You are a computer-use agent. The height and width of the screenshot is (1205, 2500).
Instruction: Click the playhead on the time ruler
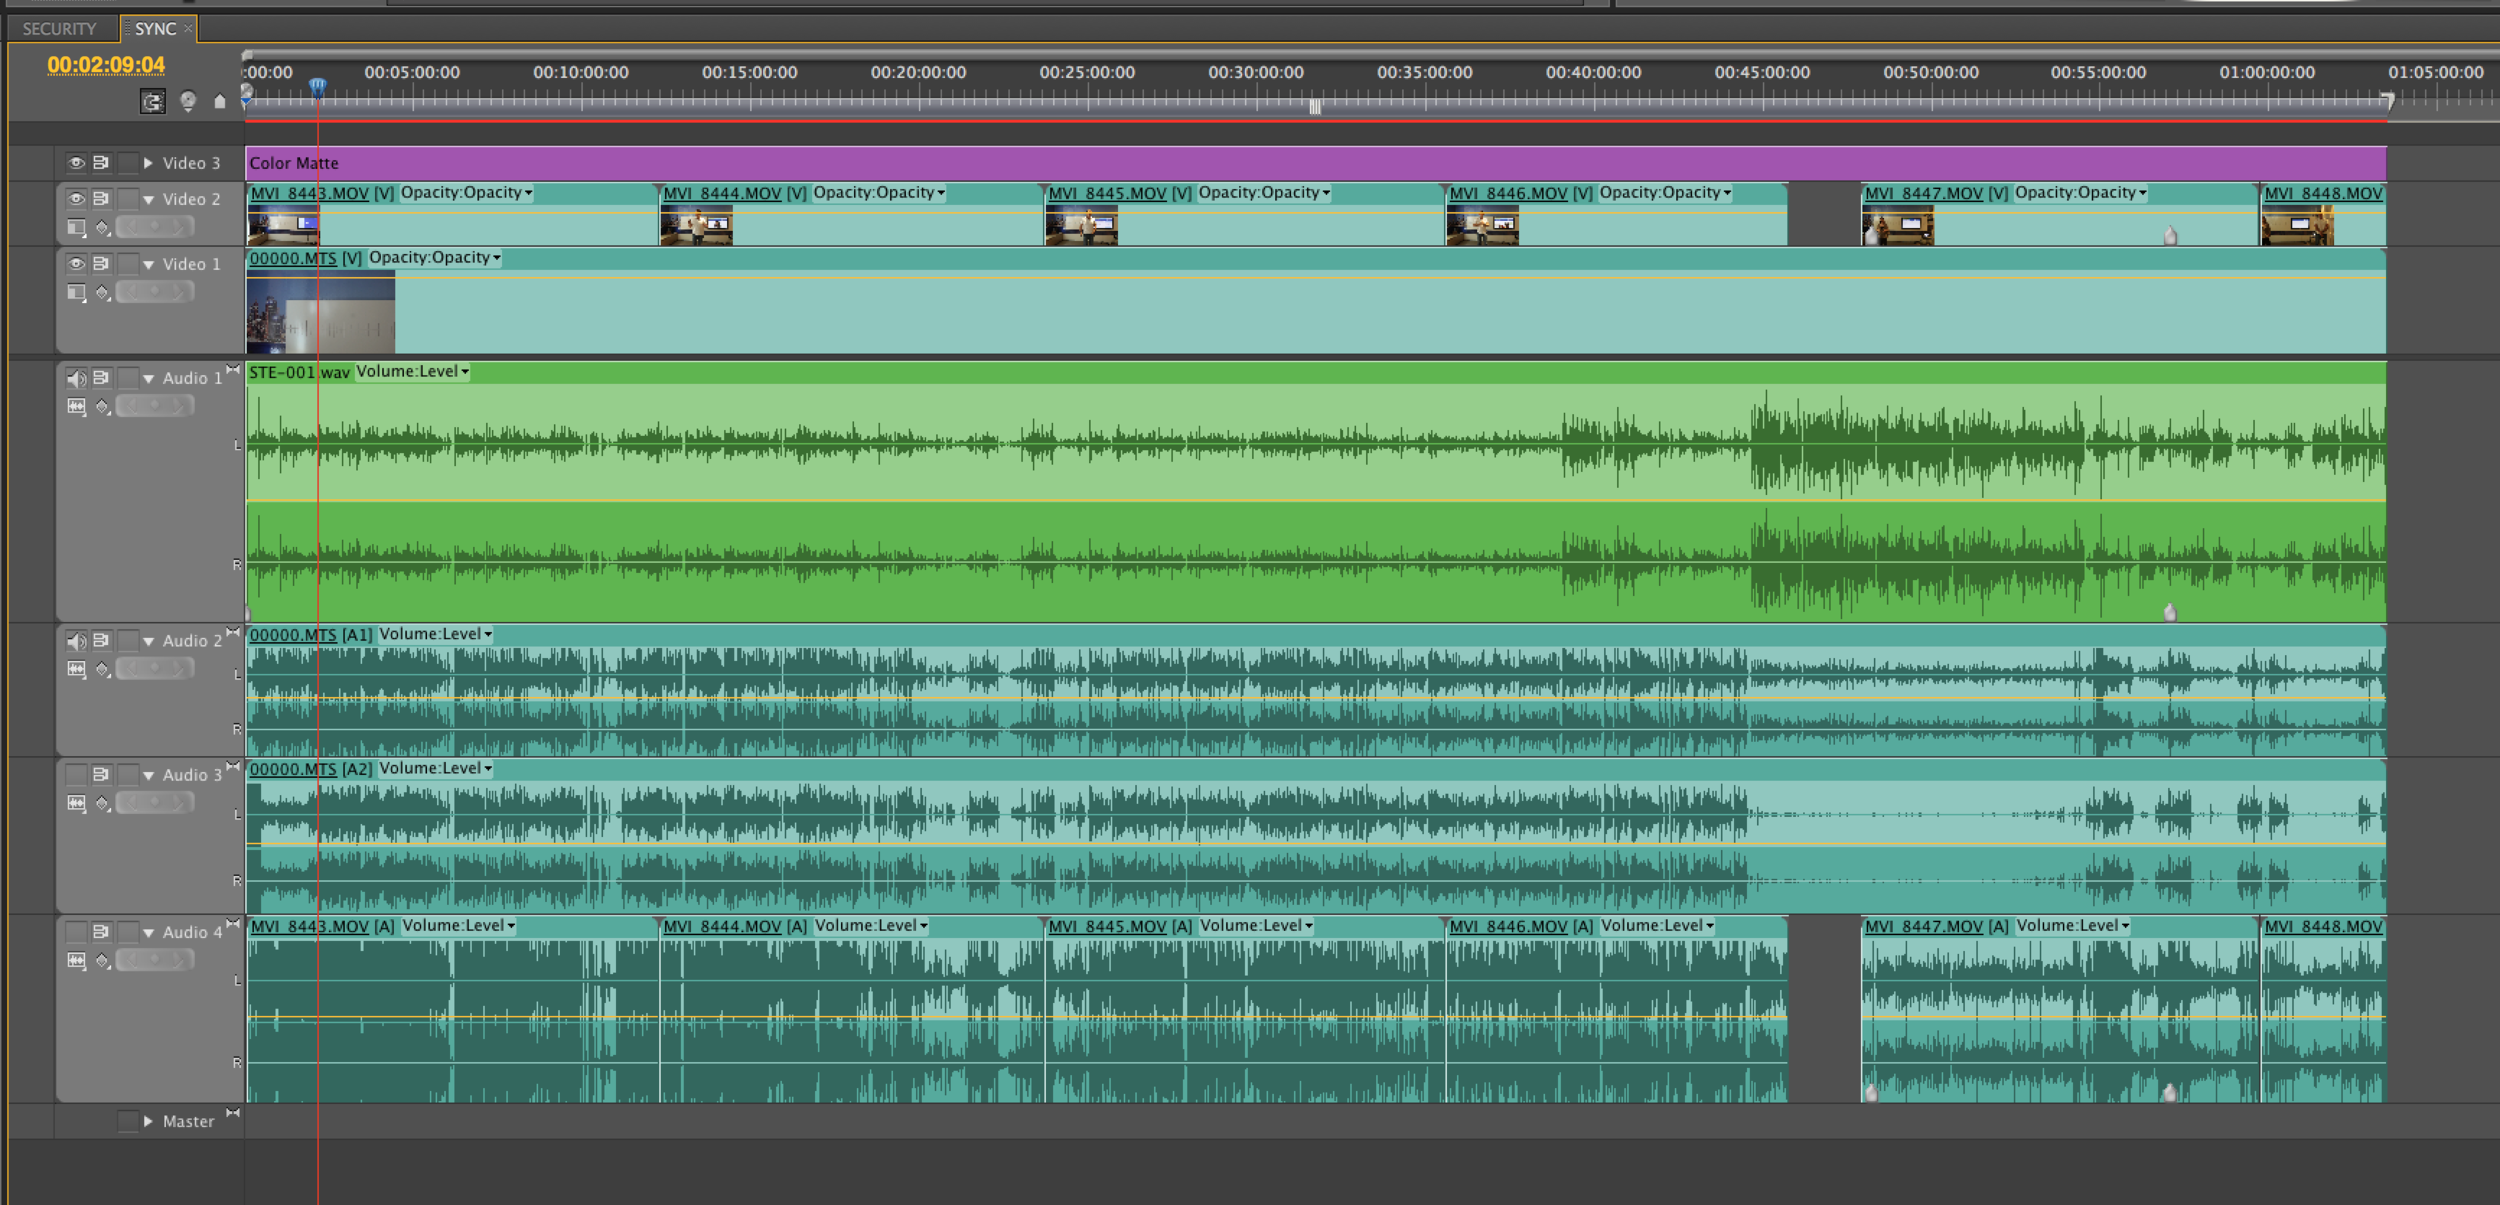point(317,88)
